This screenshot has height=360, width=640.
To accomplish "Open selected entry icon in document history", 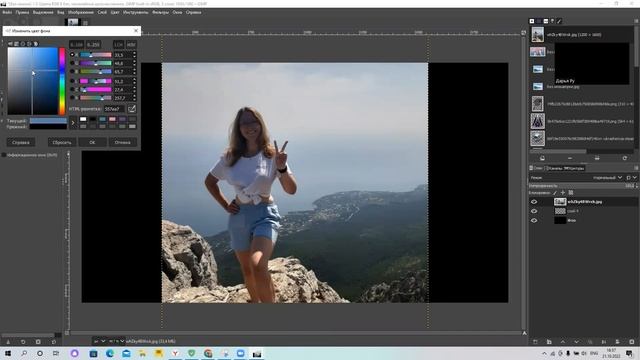I will pos(542,158).
